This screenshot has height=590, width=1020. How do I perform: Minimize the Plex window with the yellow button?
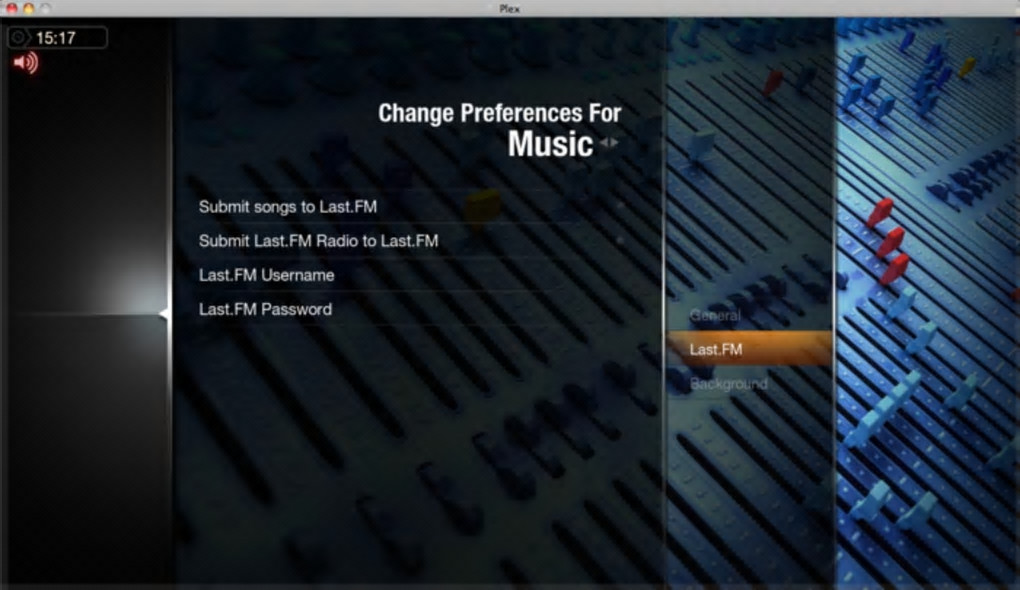[29, 8]
